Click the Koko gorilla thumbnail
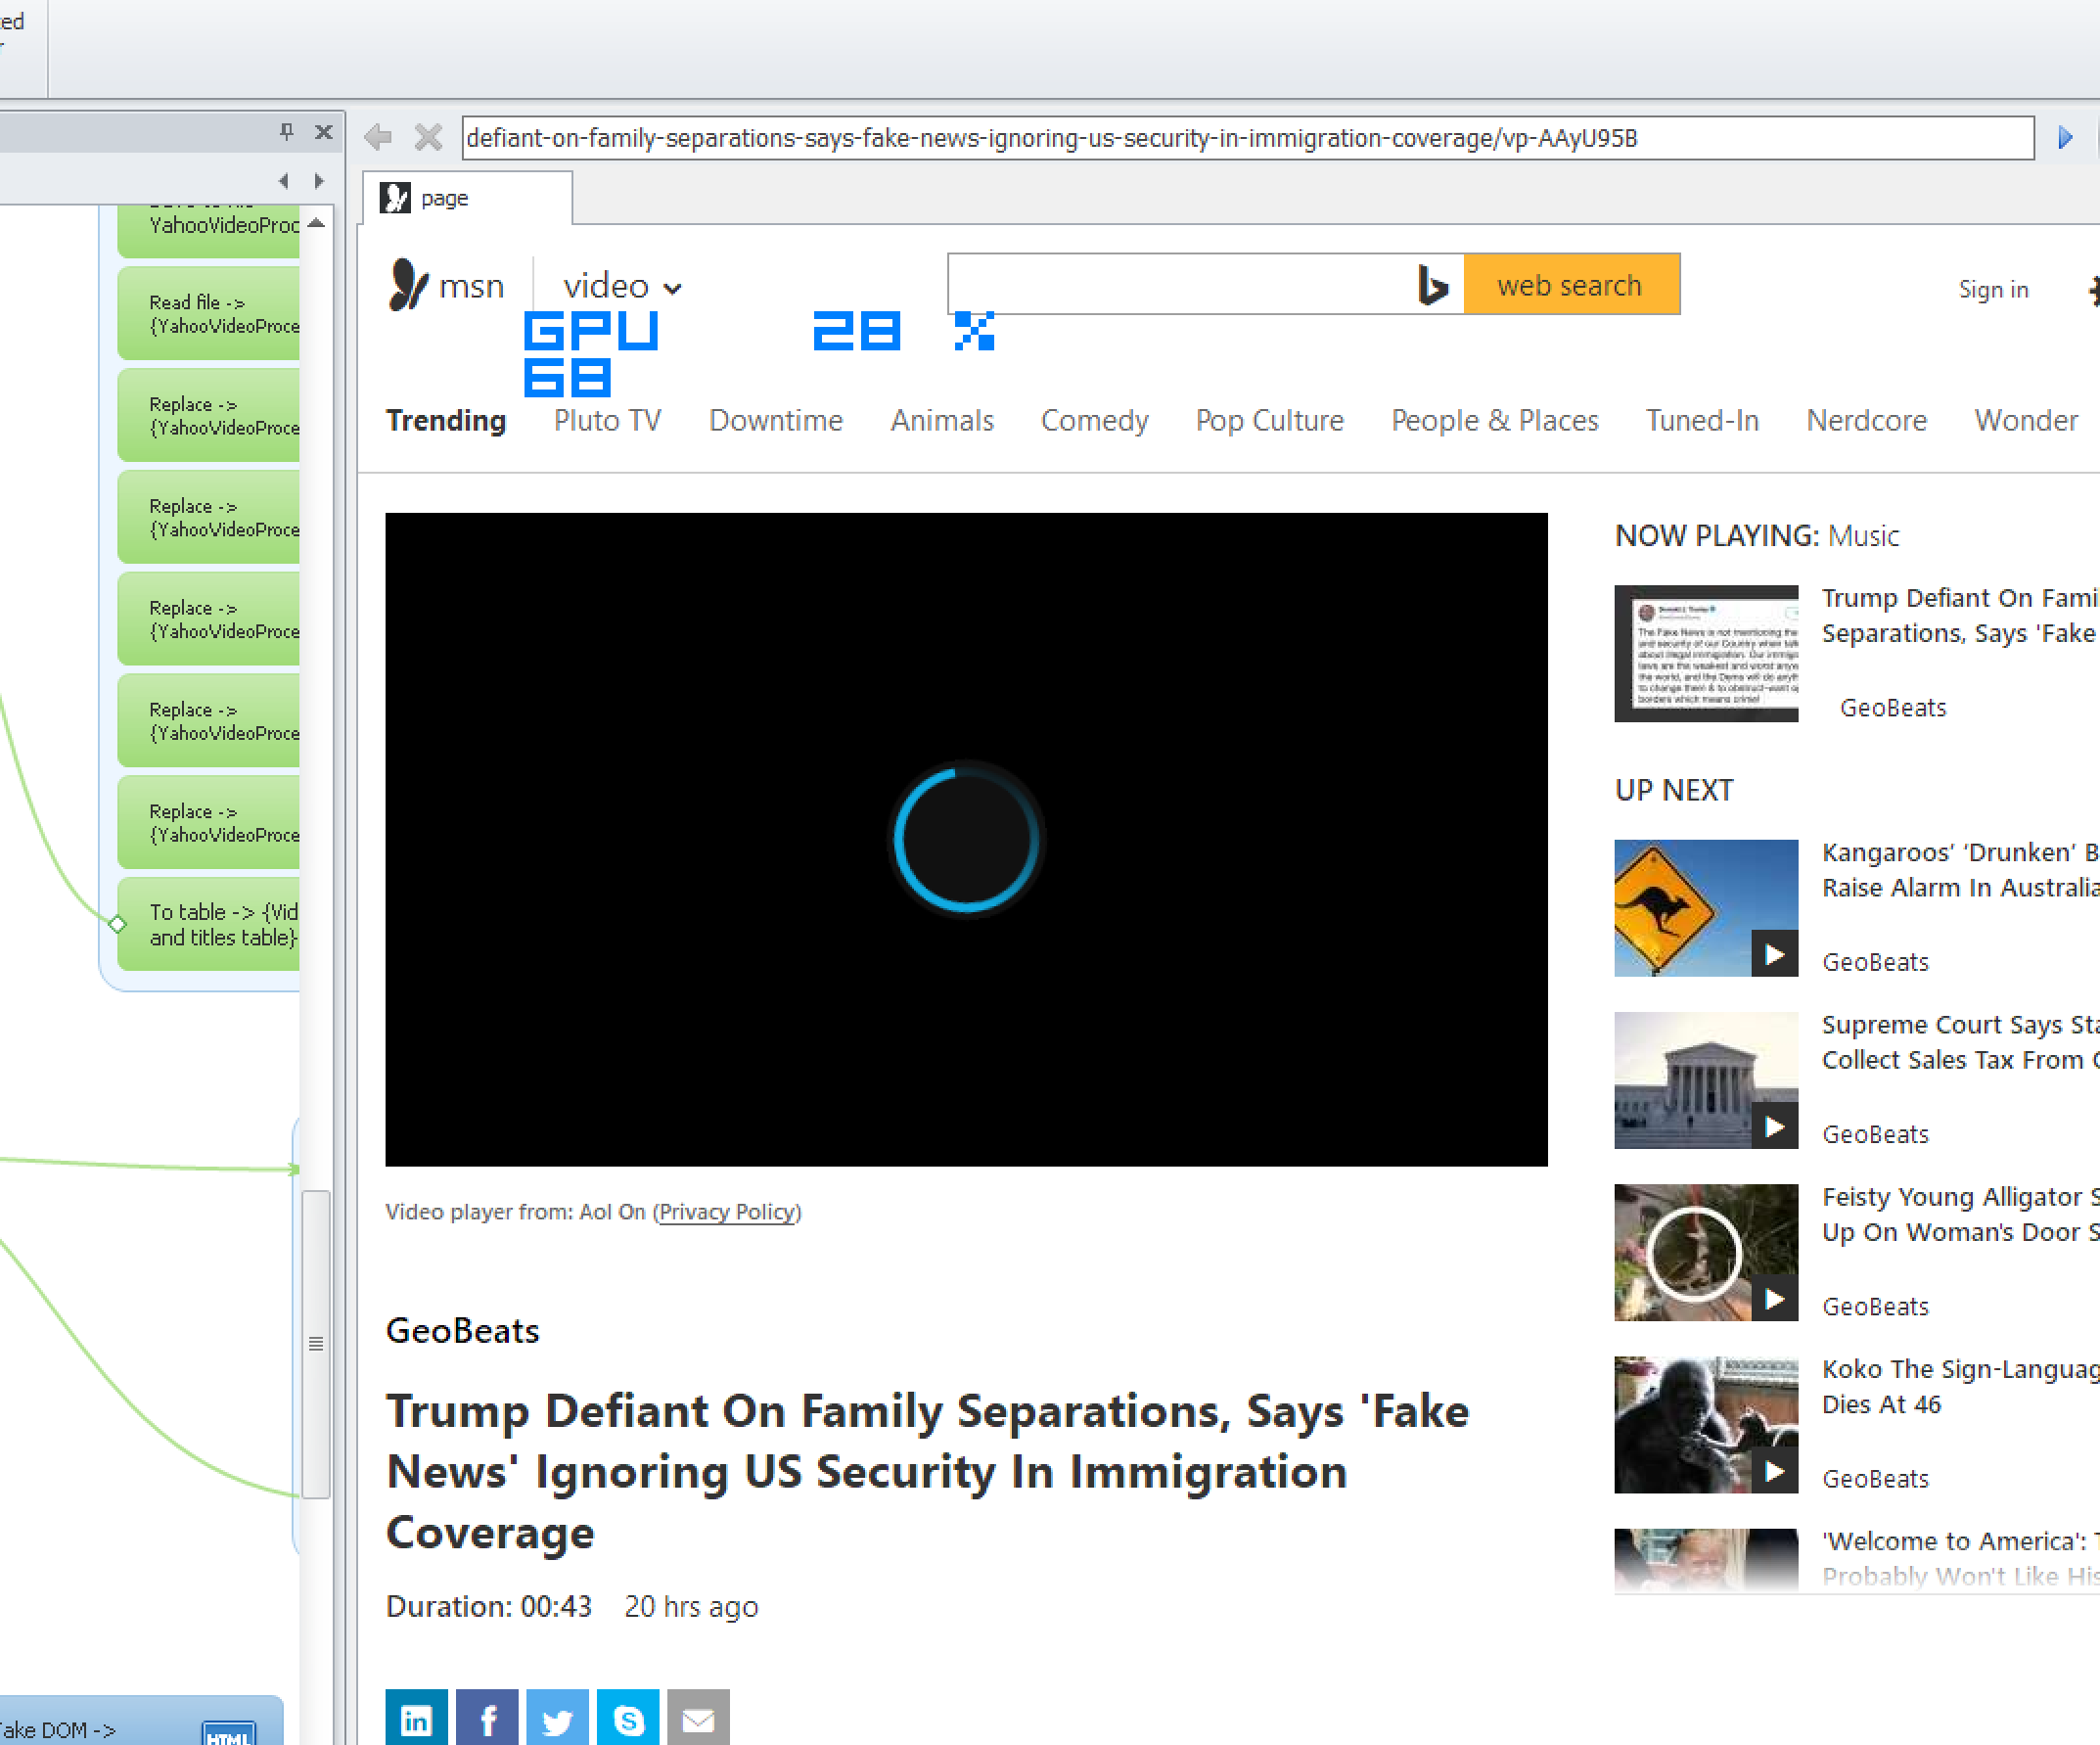 point(1706,1424)
